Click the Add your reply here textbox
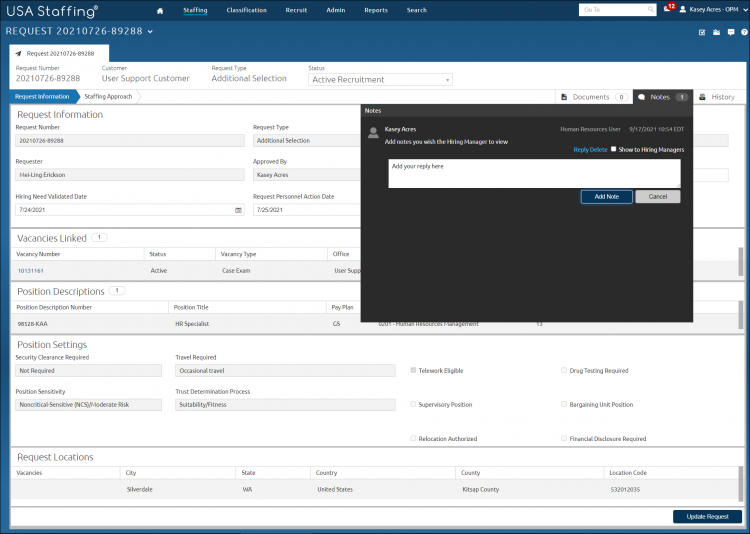Image resolution: width=750 pixels, height=534 pixels. click(x=534, y=173)
